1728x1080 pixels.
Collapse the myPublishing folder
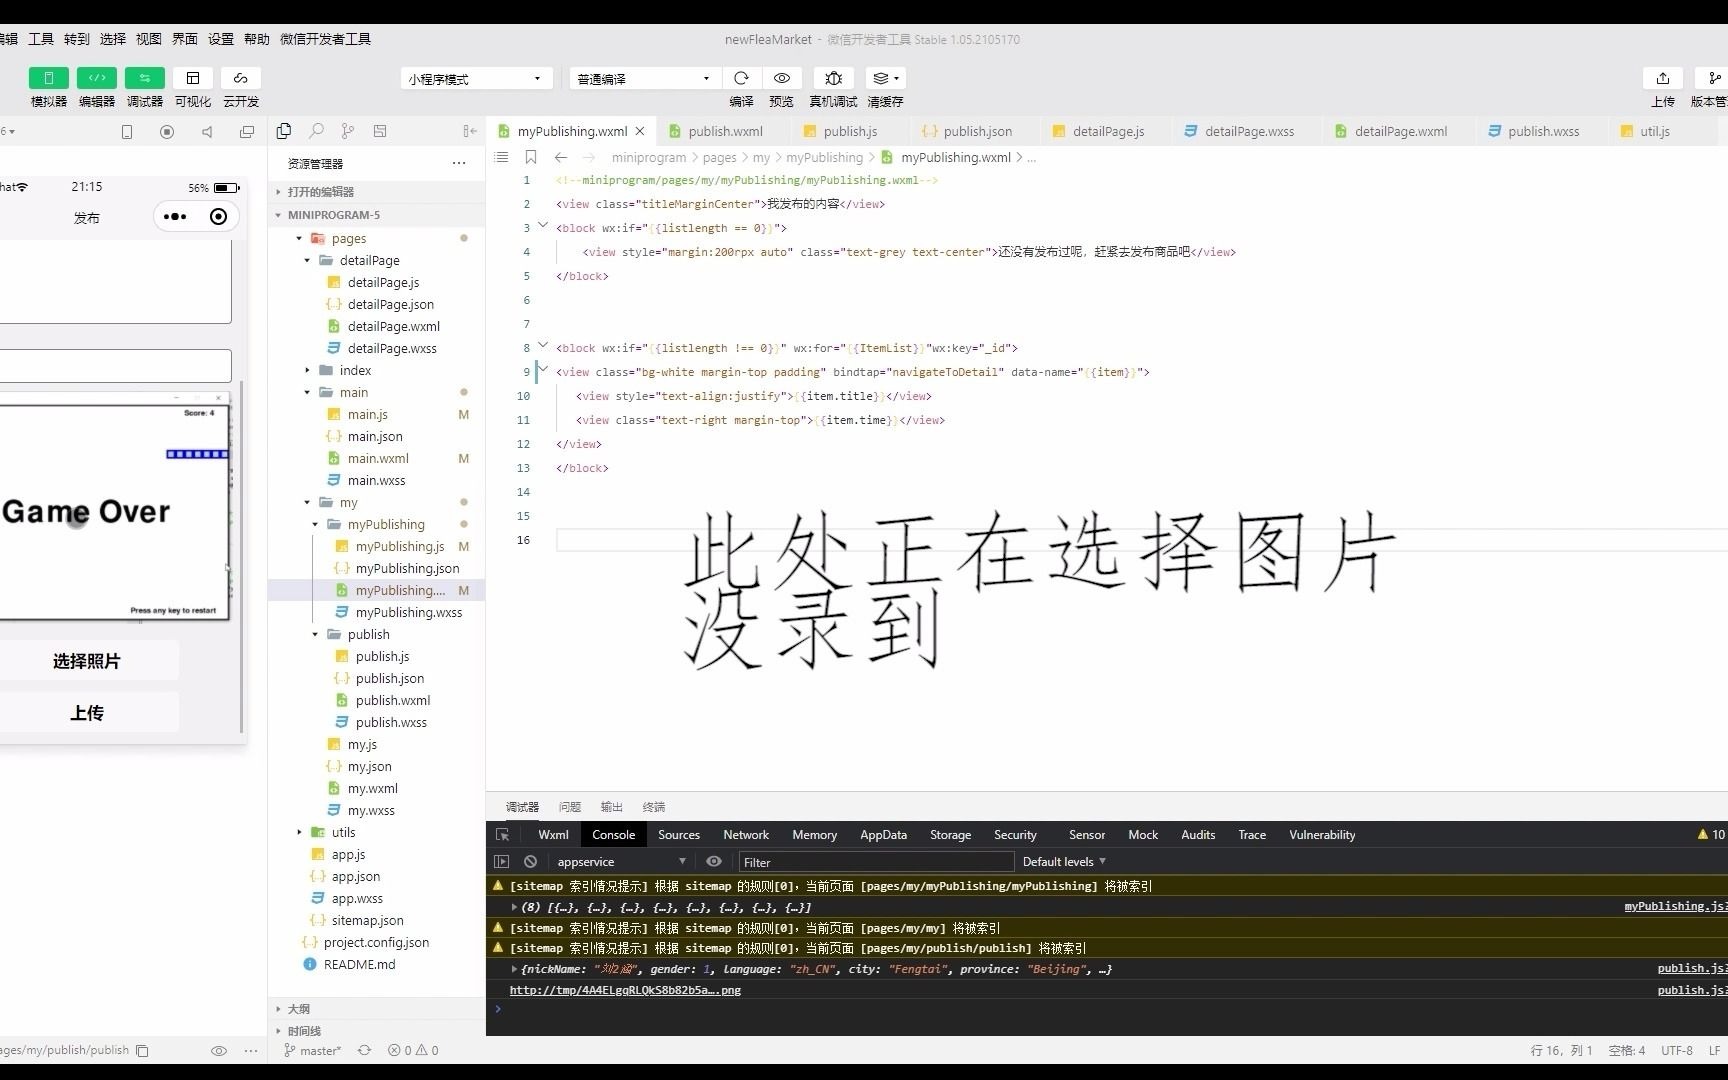tap(315, 525)
